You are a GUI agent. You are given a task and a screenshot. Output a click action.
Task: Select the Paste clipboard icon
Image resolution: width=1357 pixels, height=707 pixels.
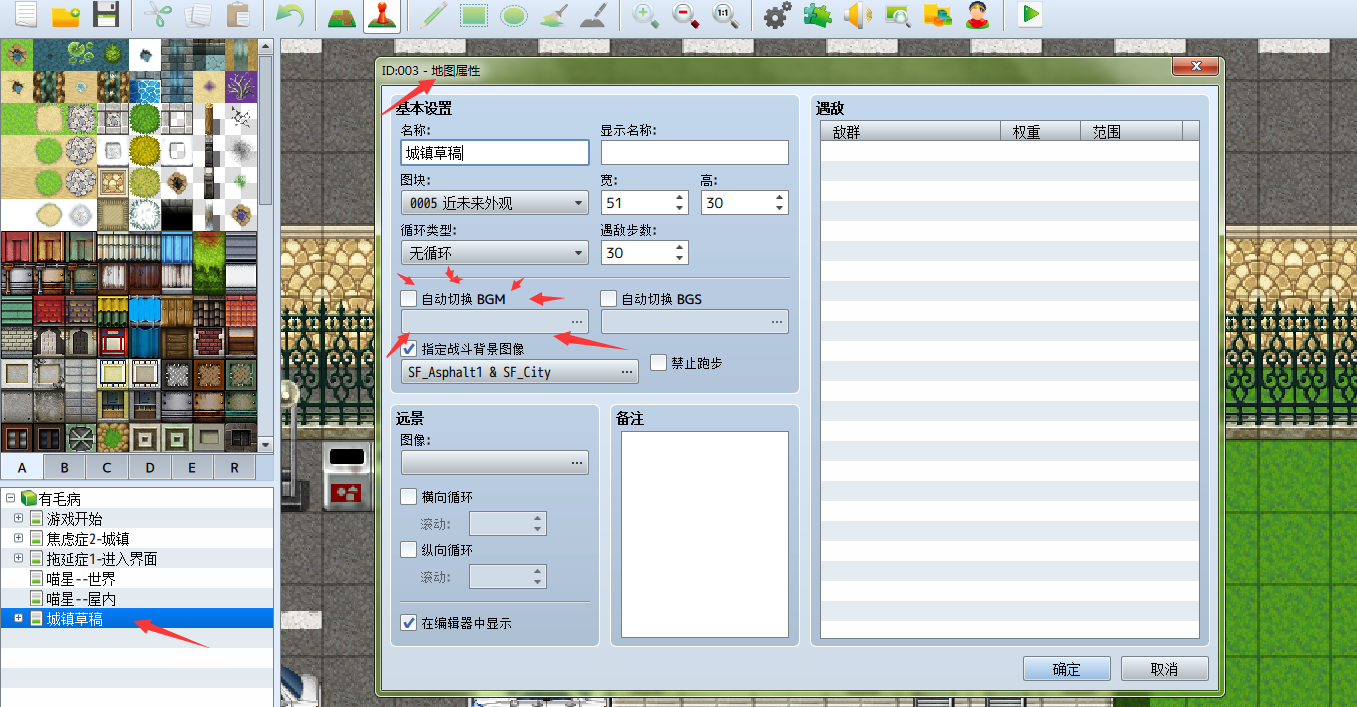click(x=238, y=16)
